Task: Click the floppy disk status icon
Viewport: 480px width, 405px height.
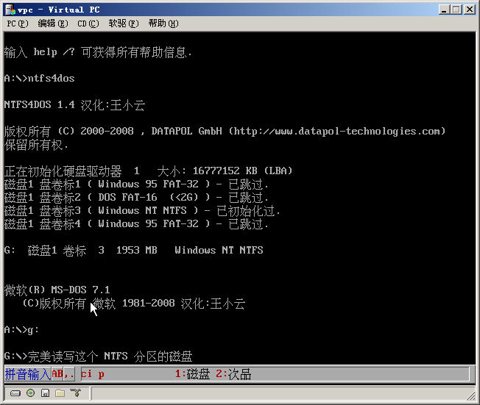Action: pyautogui.click(x=45, y=393)
